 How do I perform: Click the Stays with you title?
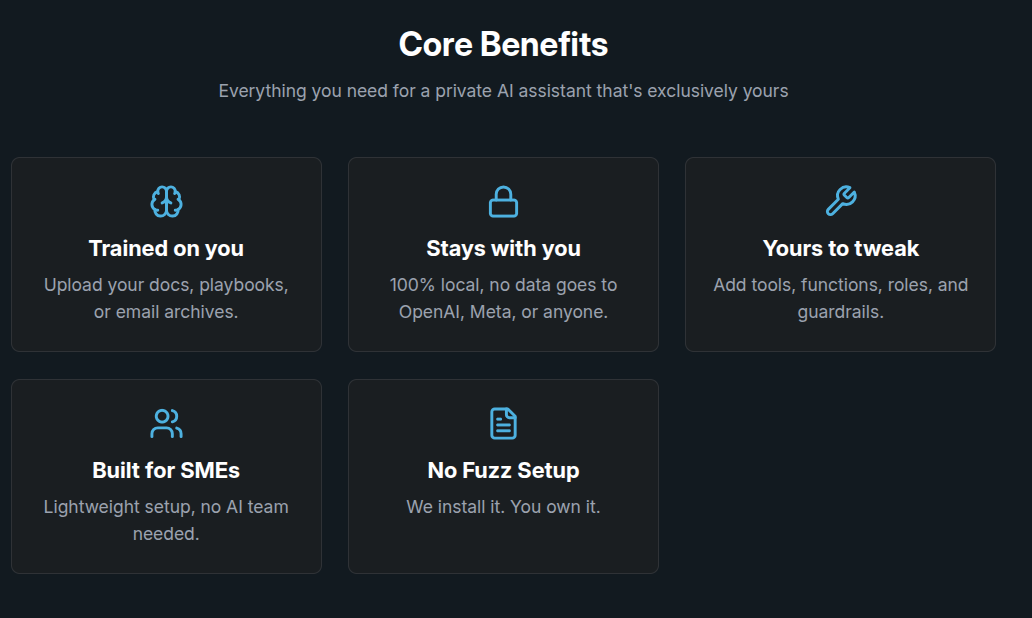[x=503, y=248]
